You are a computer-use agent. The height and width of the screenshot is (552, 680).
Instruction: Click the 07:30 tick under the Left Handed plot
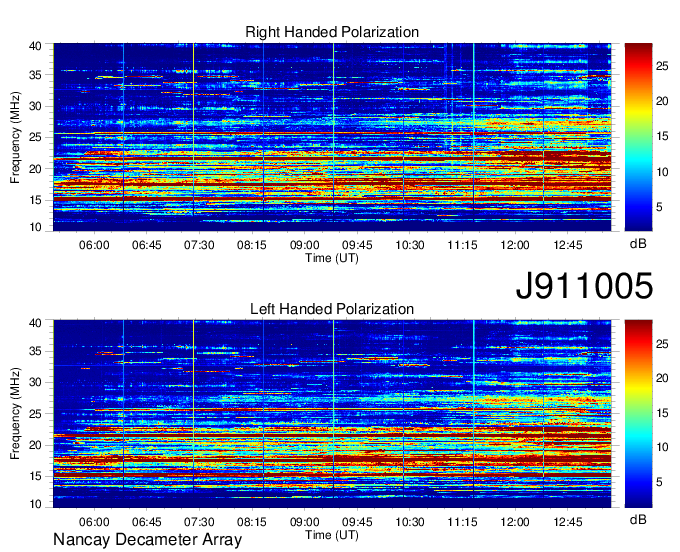coord(199,522)
